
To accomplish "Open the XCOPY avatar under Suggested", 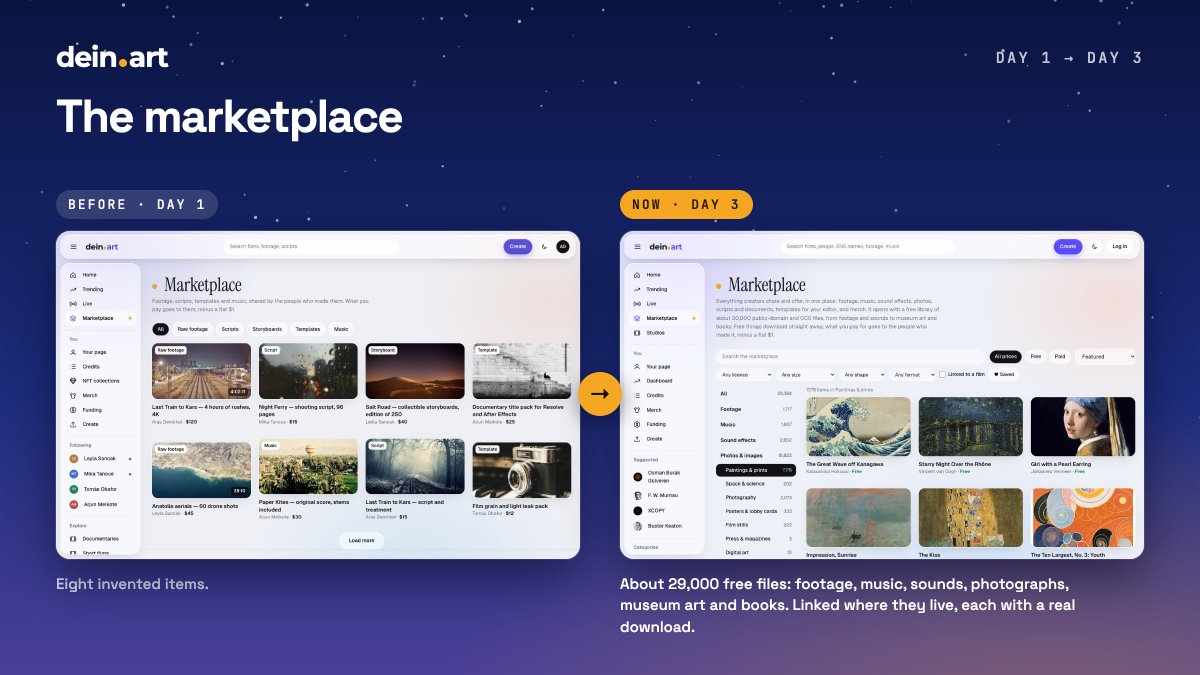I will click(638, 510).
